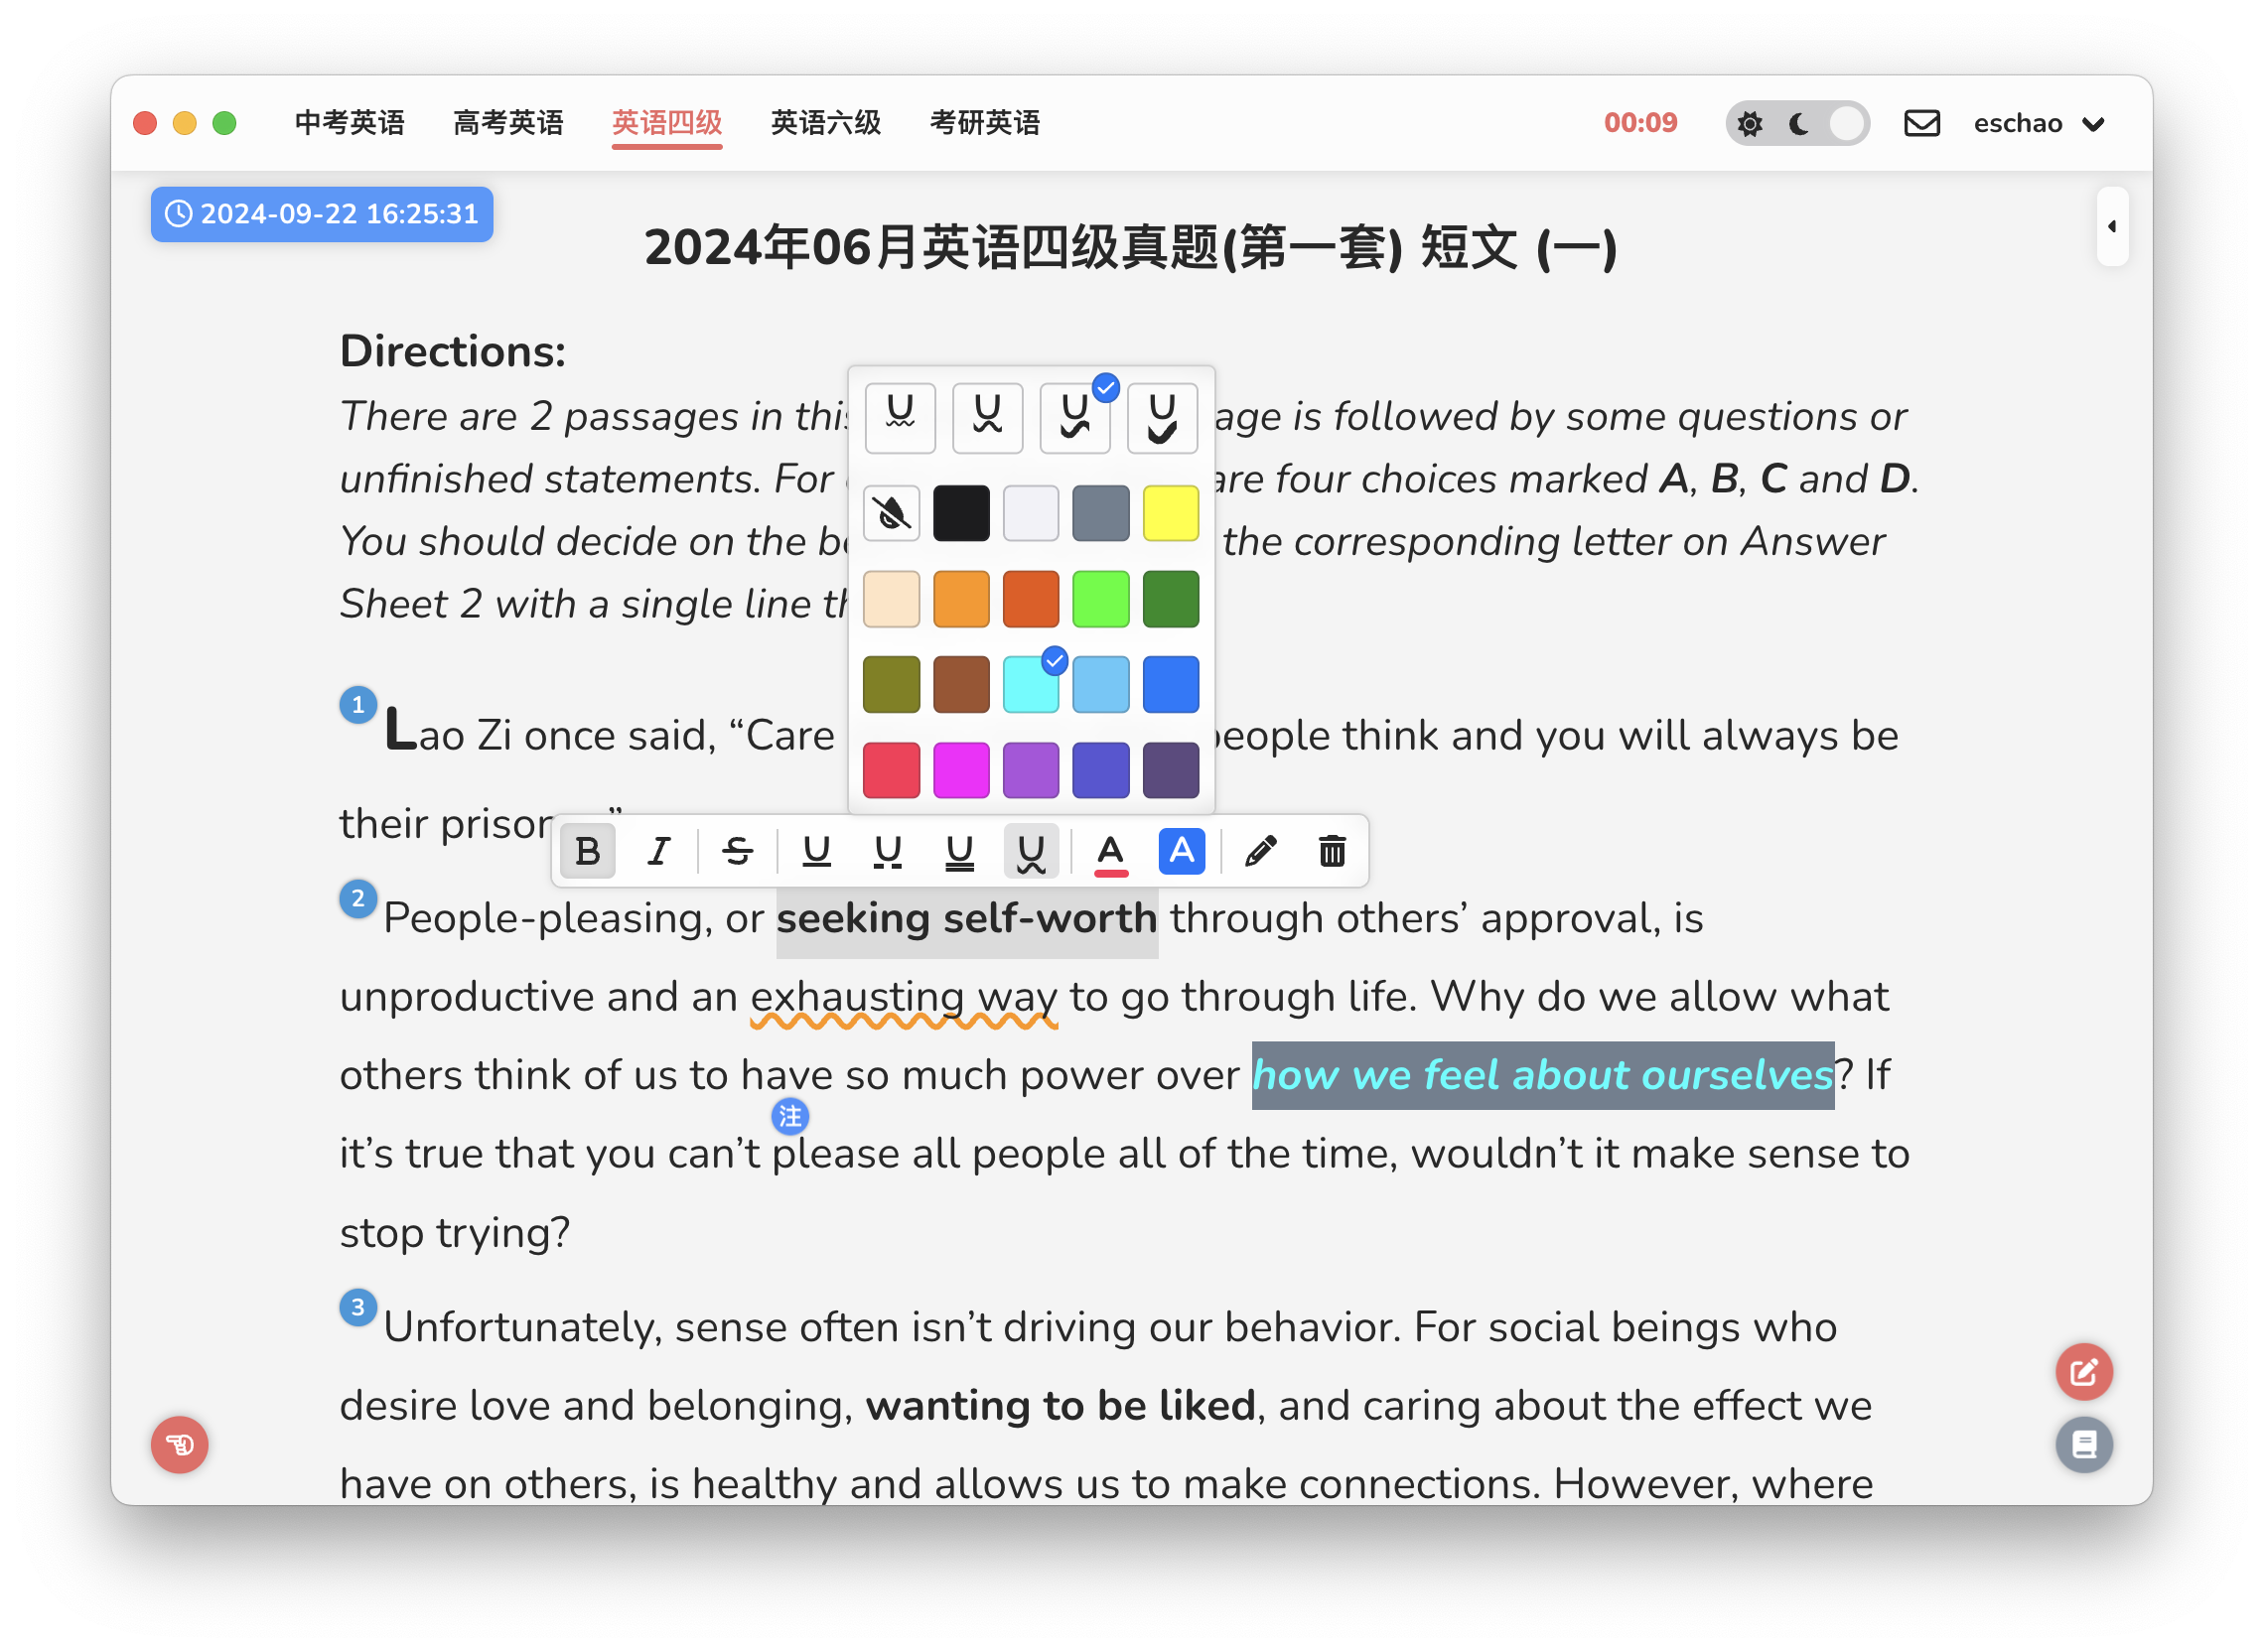Image resolution: width=2264 pixels, height=1652 pixels.
Task: Pick the checked cyan color swatch
Action: coord(1031,685)
